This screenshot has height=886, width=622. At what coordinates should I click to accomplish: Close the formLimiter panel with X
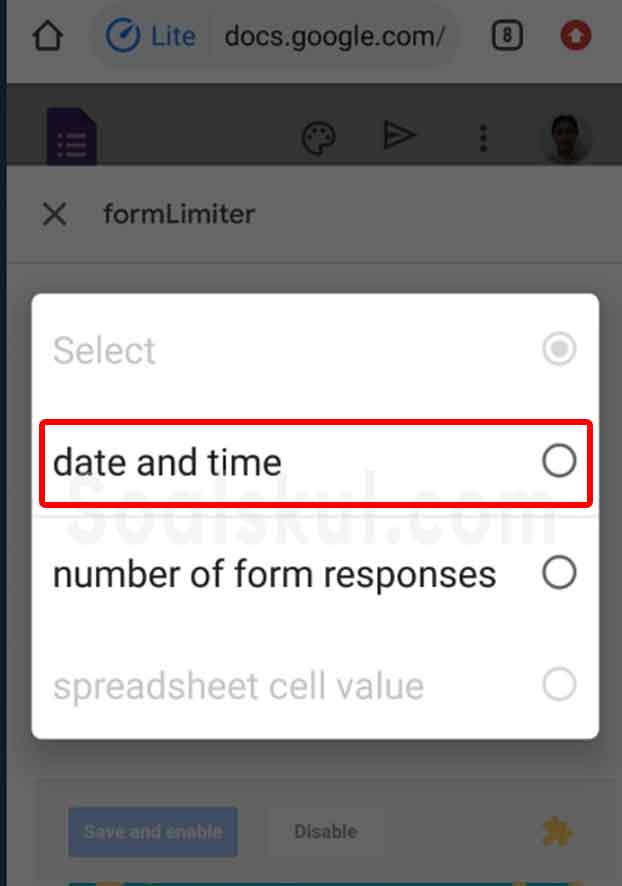[55, 215]
